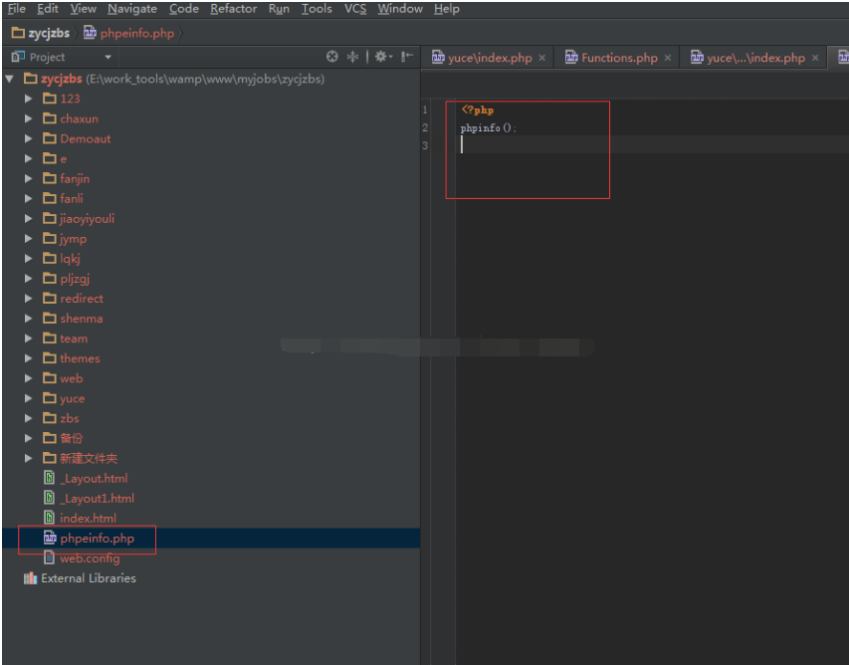Expand the chaxun folder
Viewport: 849px width, 665px height.
coord(28,119)
